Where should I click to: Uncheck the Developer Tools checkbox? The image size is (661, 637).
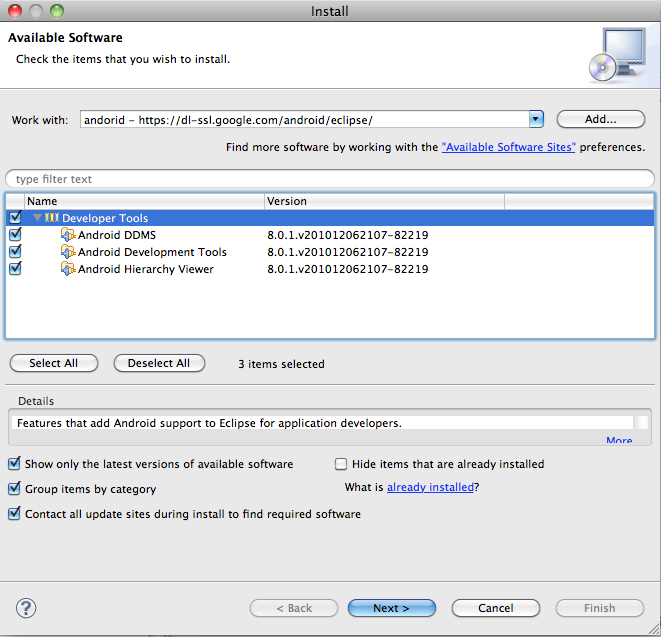point(15,217)
